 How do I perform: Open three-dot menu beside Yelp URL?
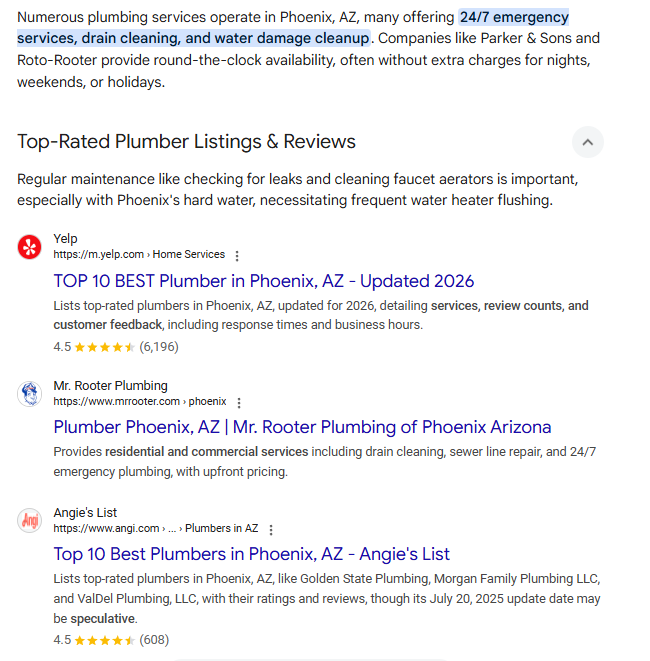237,255
